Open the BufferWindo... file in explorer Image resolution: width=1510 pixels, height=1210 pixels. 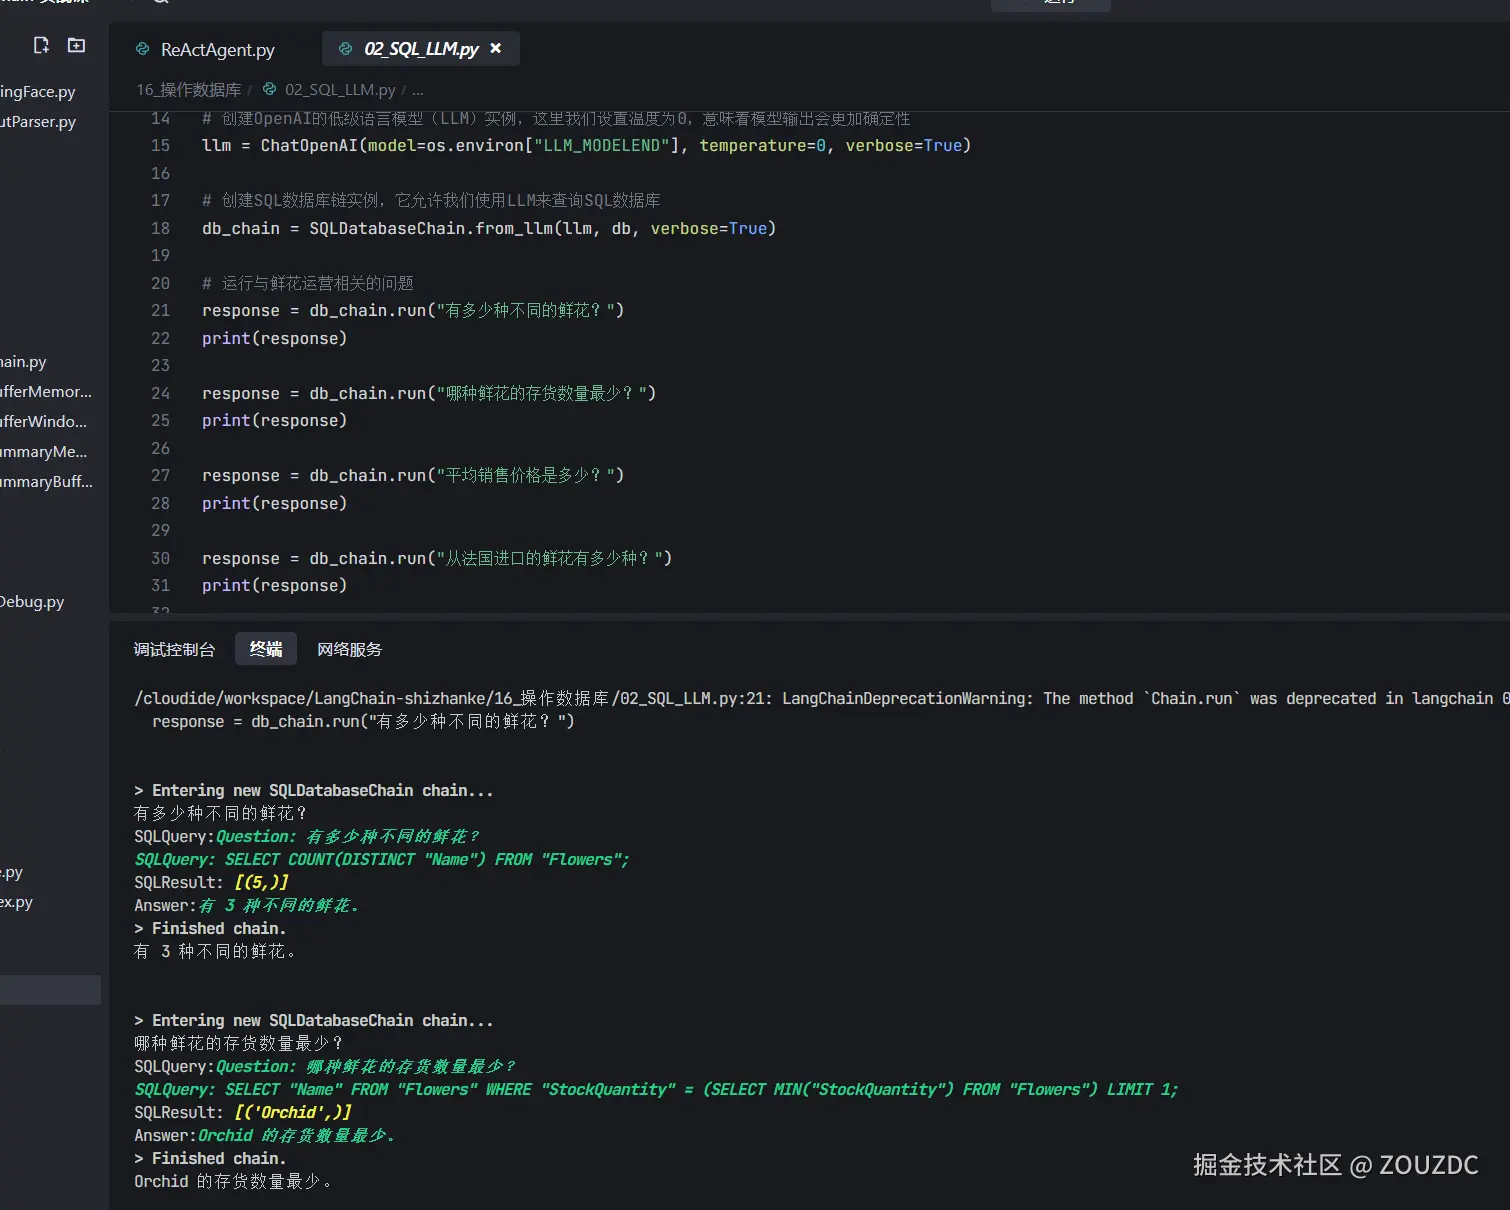[44, 422]
